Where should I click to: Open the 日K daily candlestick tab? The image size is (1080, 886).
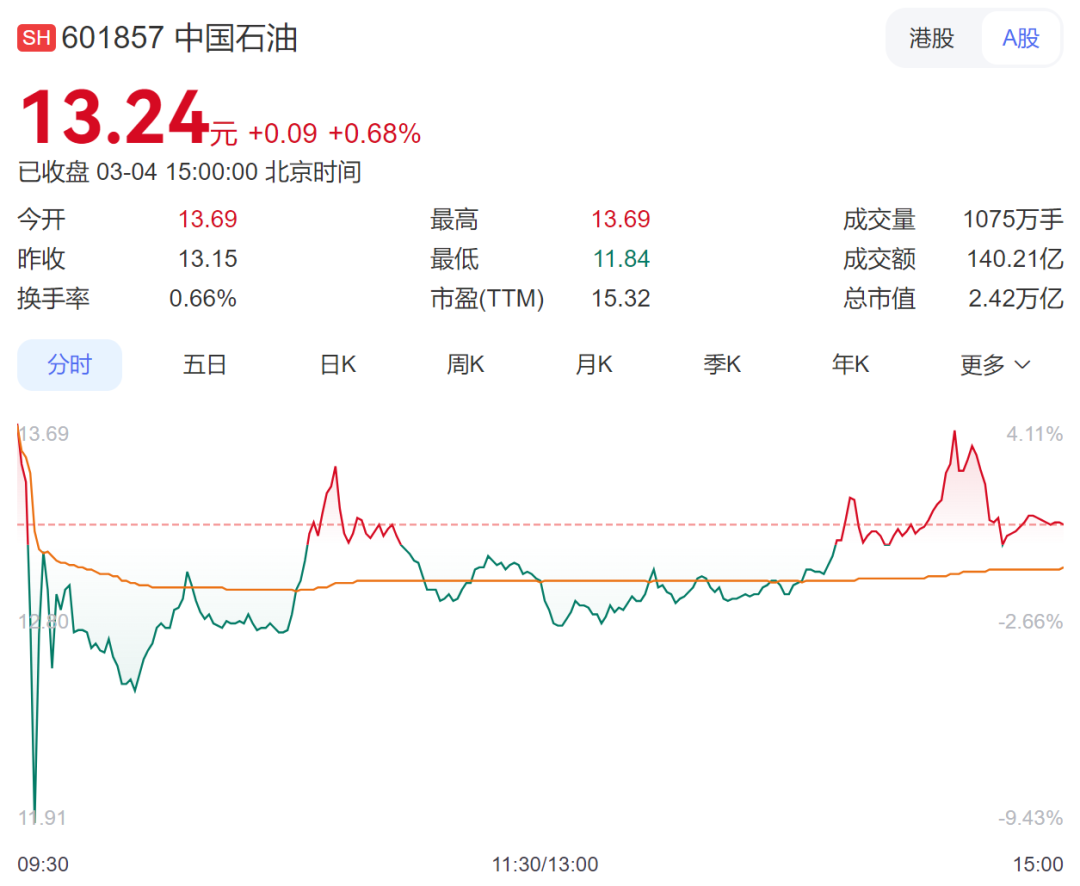[x=338, y=364]
